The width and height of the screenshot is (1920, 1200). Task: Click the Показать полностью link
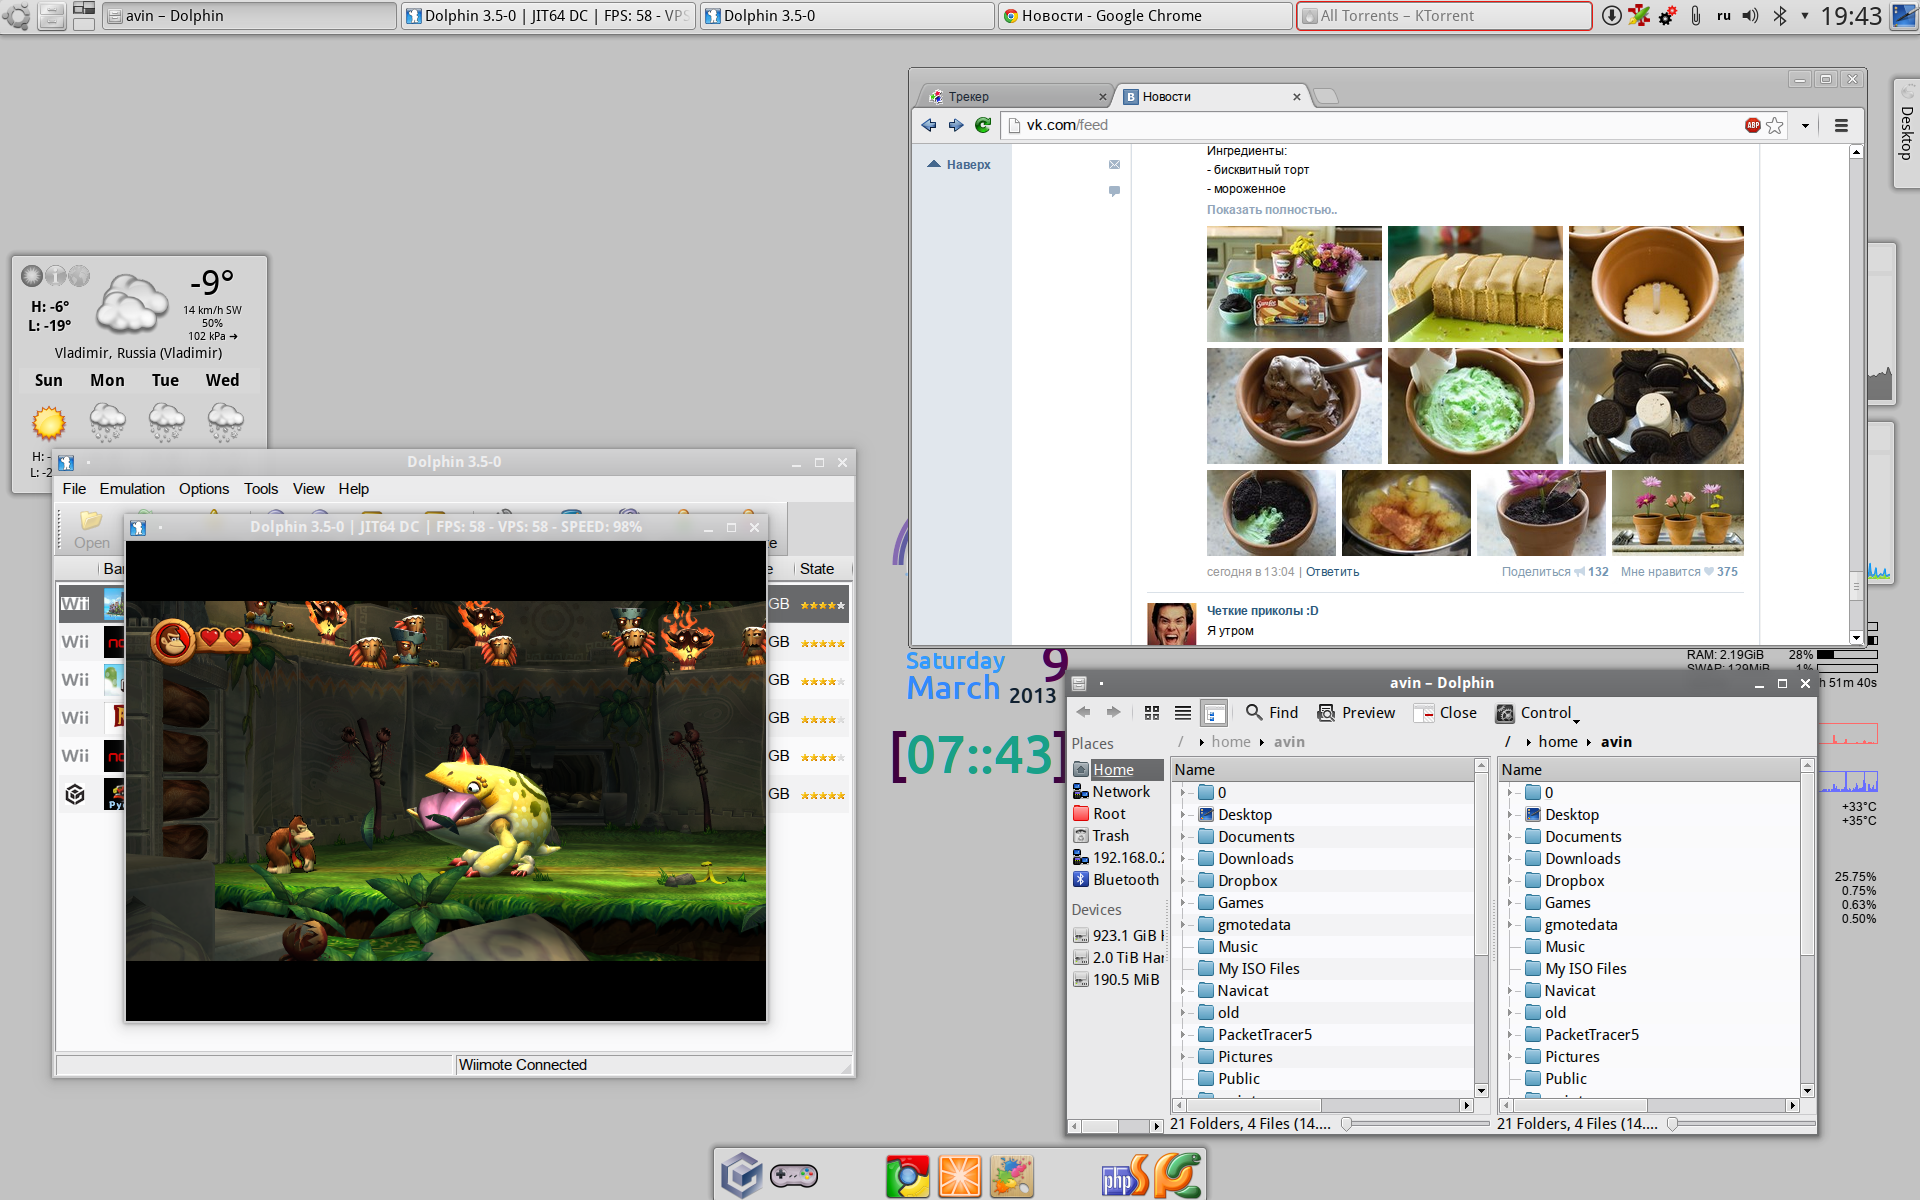(1271, 210)
